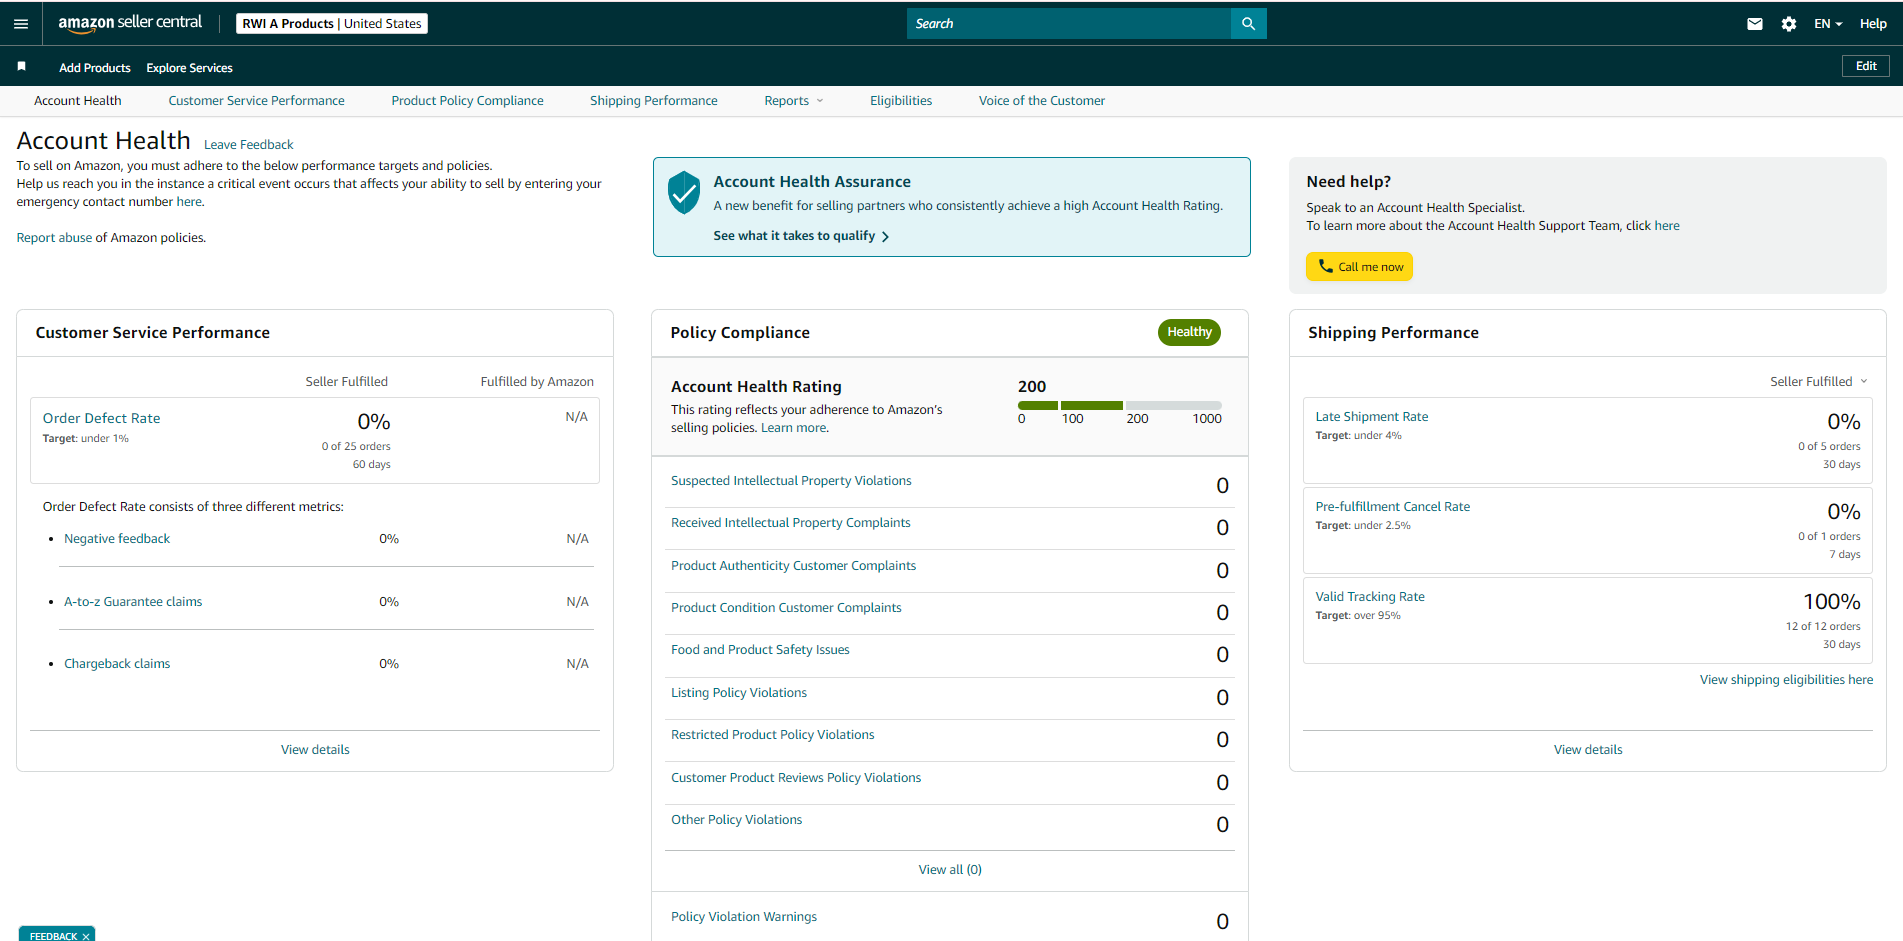Click the Account Health Rating progress bar
1903x941 pixels.
point(1120,405)
